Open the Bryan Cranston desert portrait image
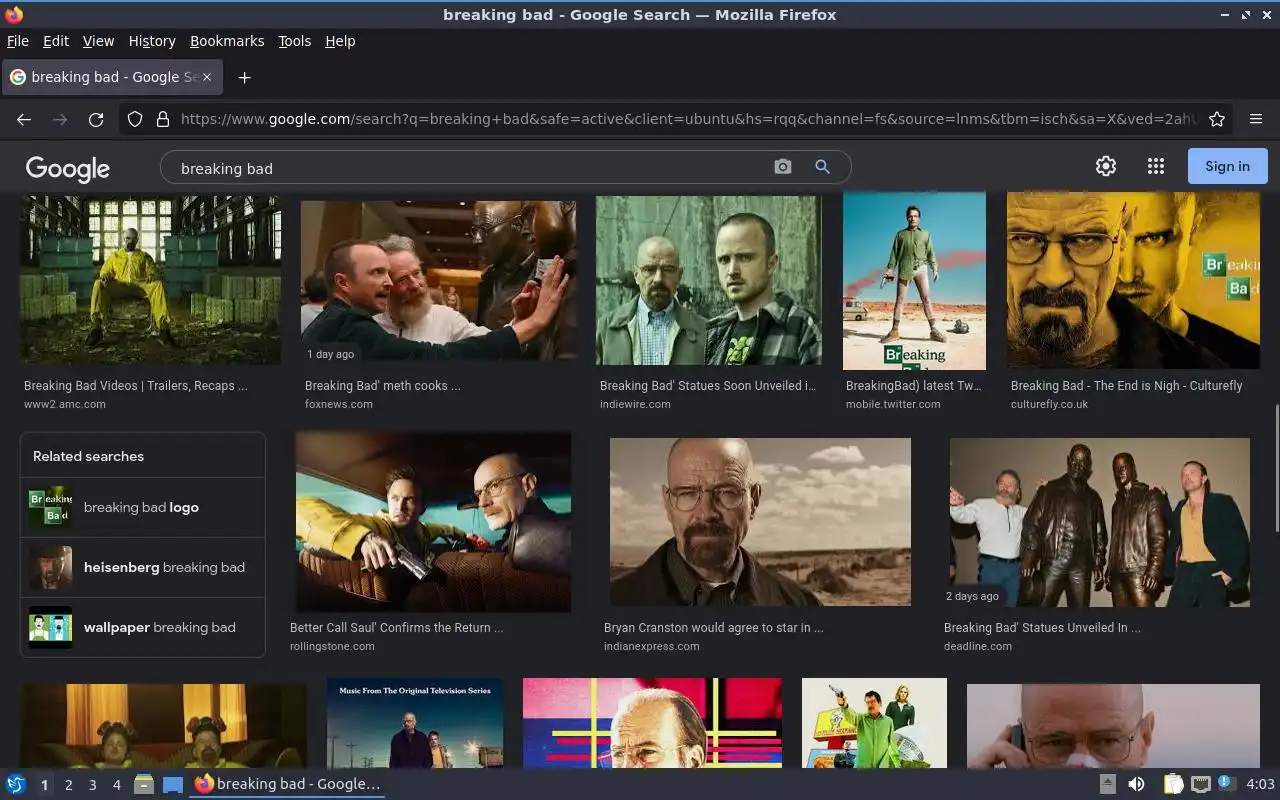1280x800 pixels. tap(760, 522)
